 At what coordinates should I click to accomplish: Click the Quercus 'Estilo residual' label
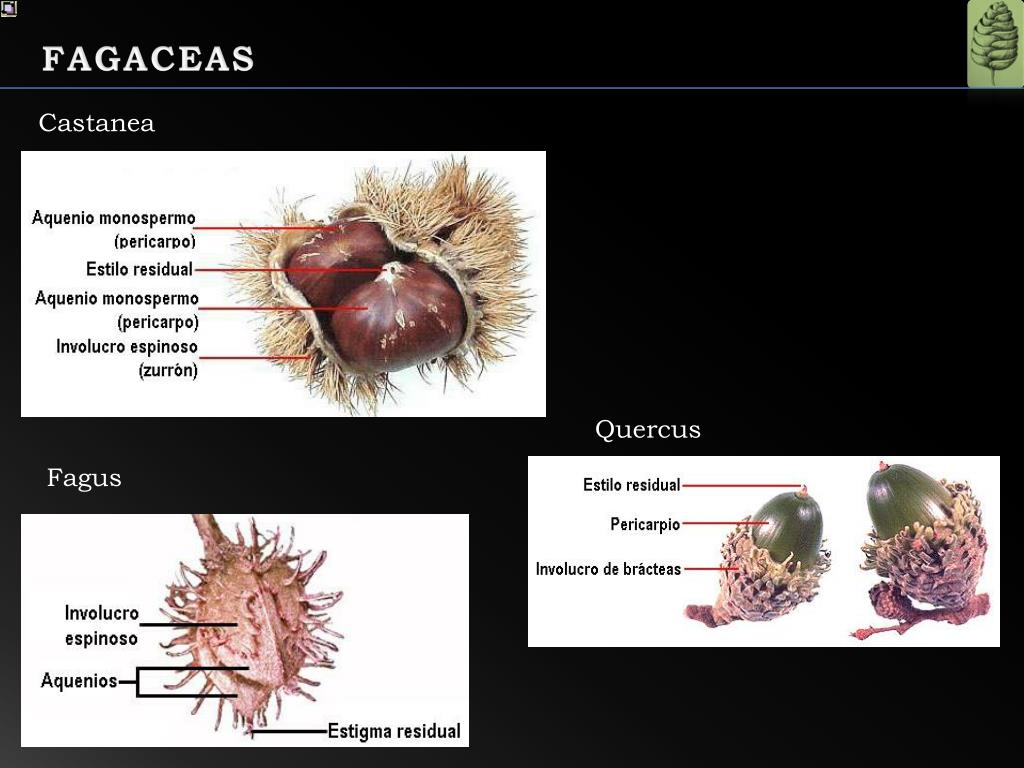[632, 485]
